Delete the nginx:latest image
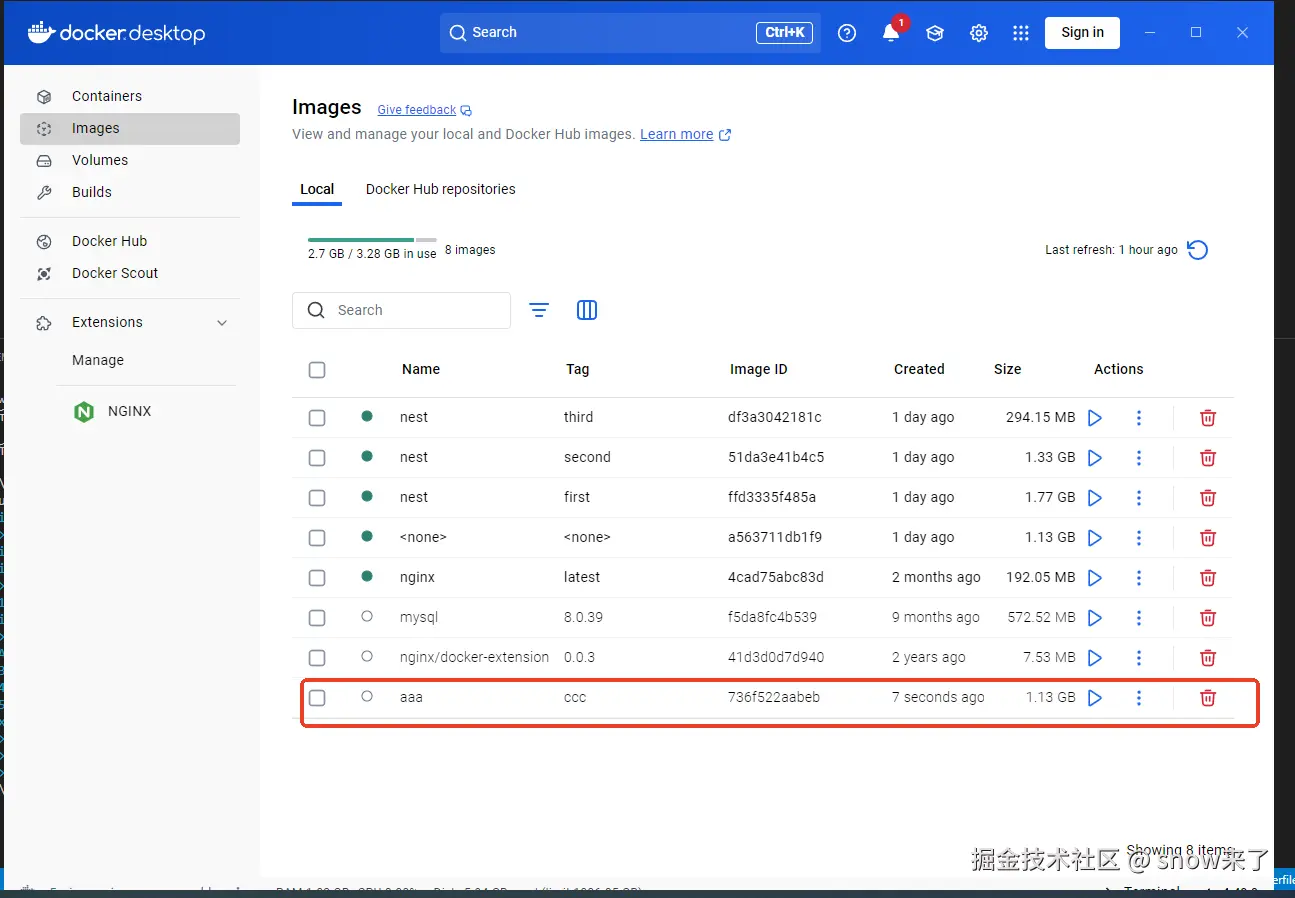The width and height of the screenshot is (1295, 898). point(1208,578)
